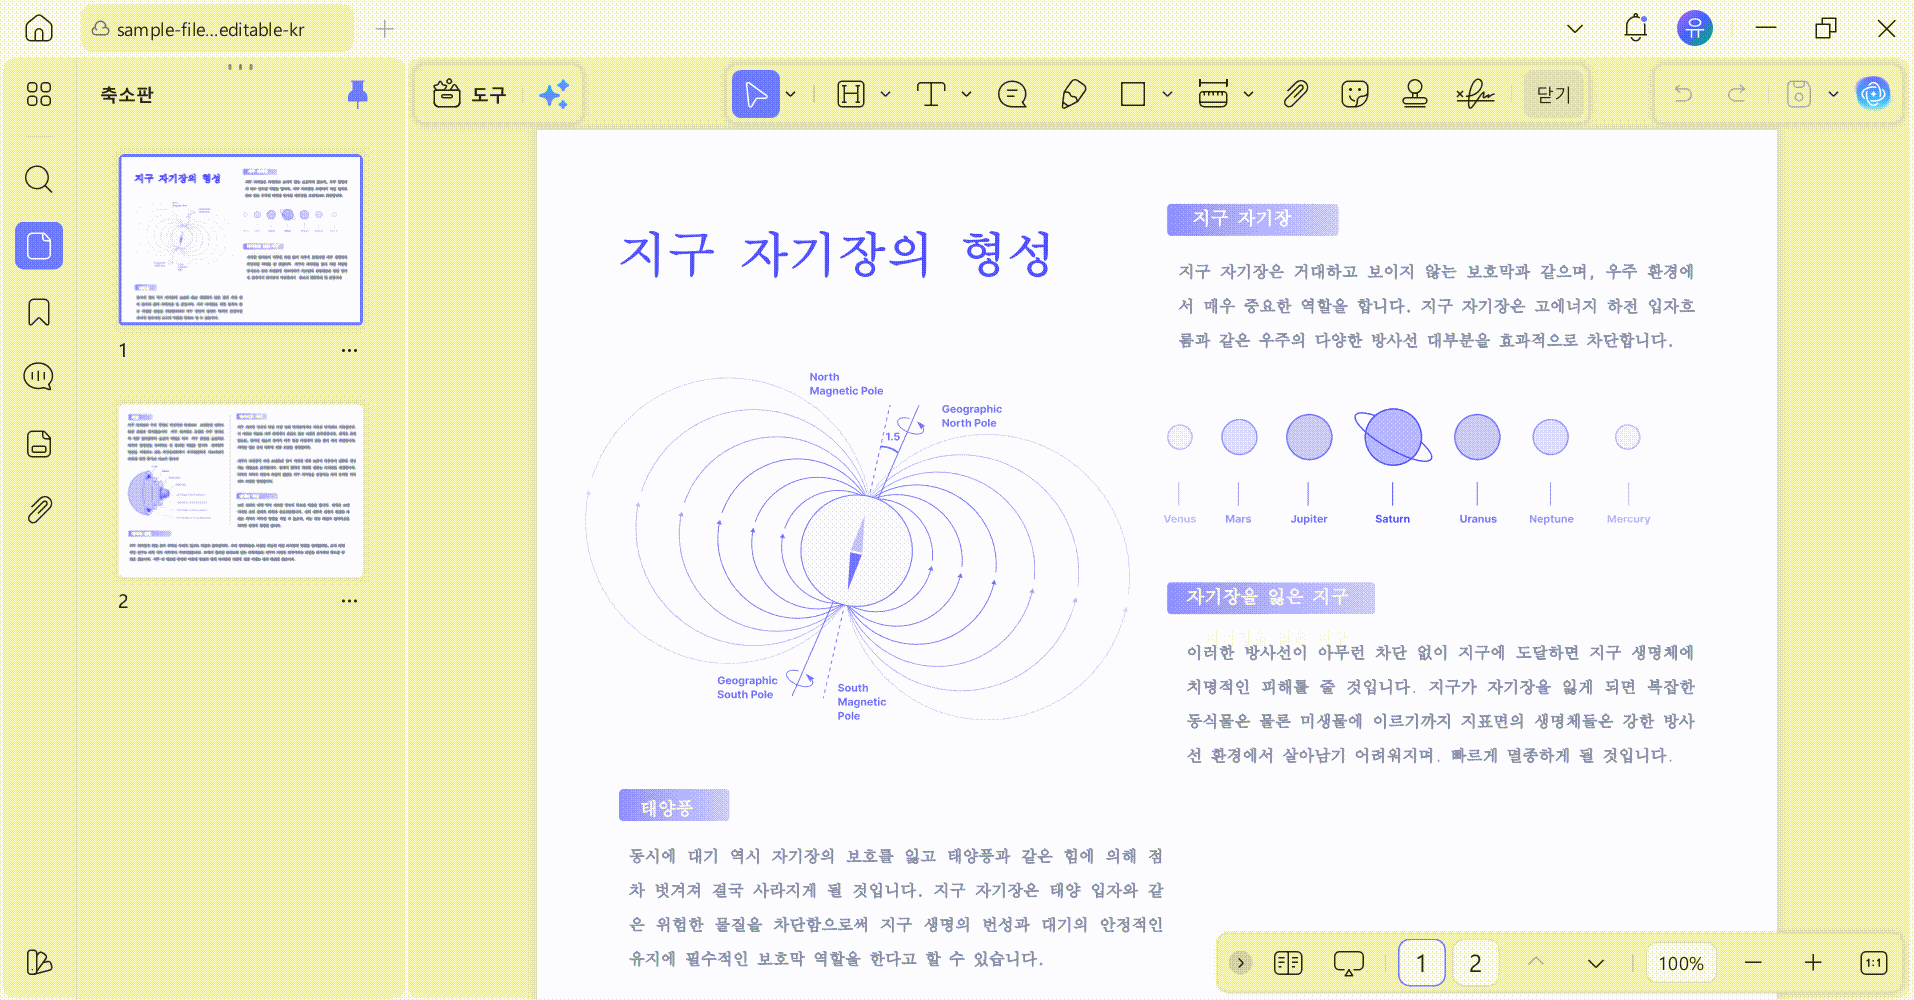Save the document icon
Viewport: 1914px width, 1000px height.
pyautogui.click(x=1799, y=94)
